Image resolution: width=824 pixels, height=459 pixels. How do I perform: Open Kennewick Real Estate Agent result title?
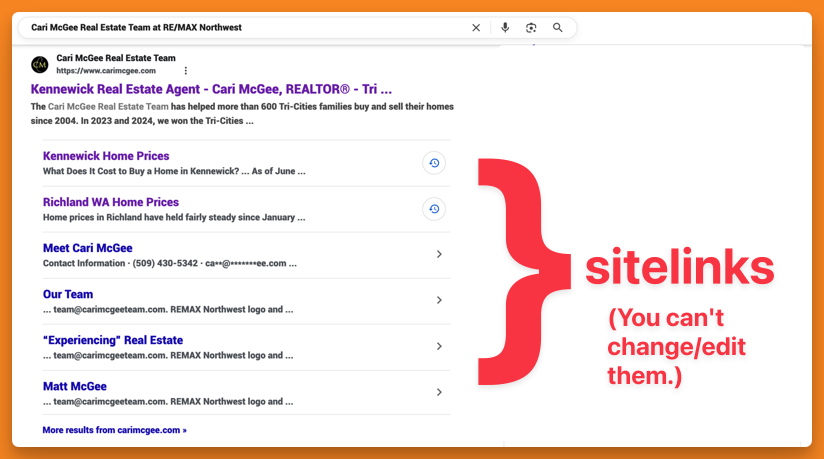tap(211, 89)
